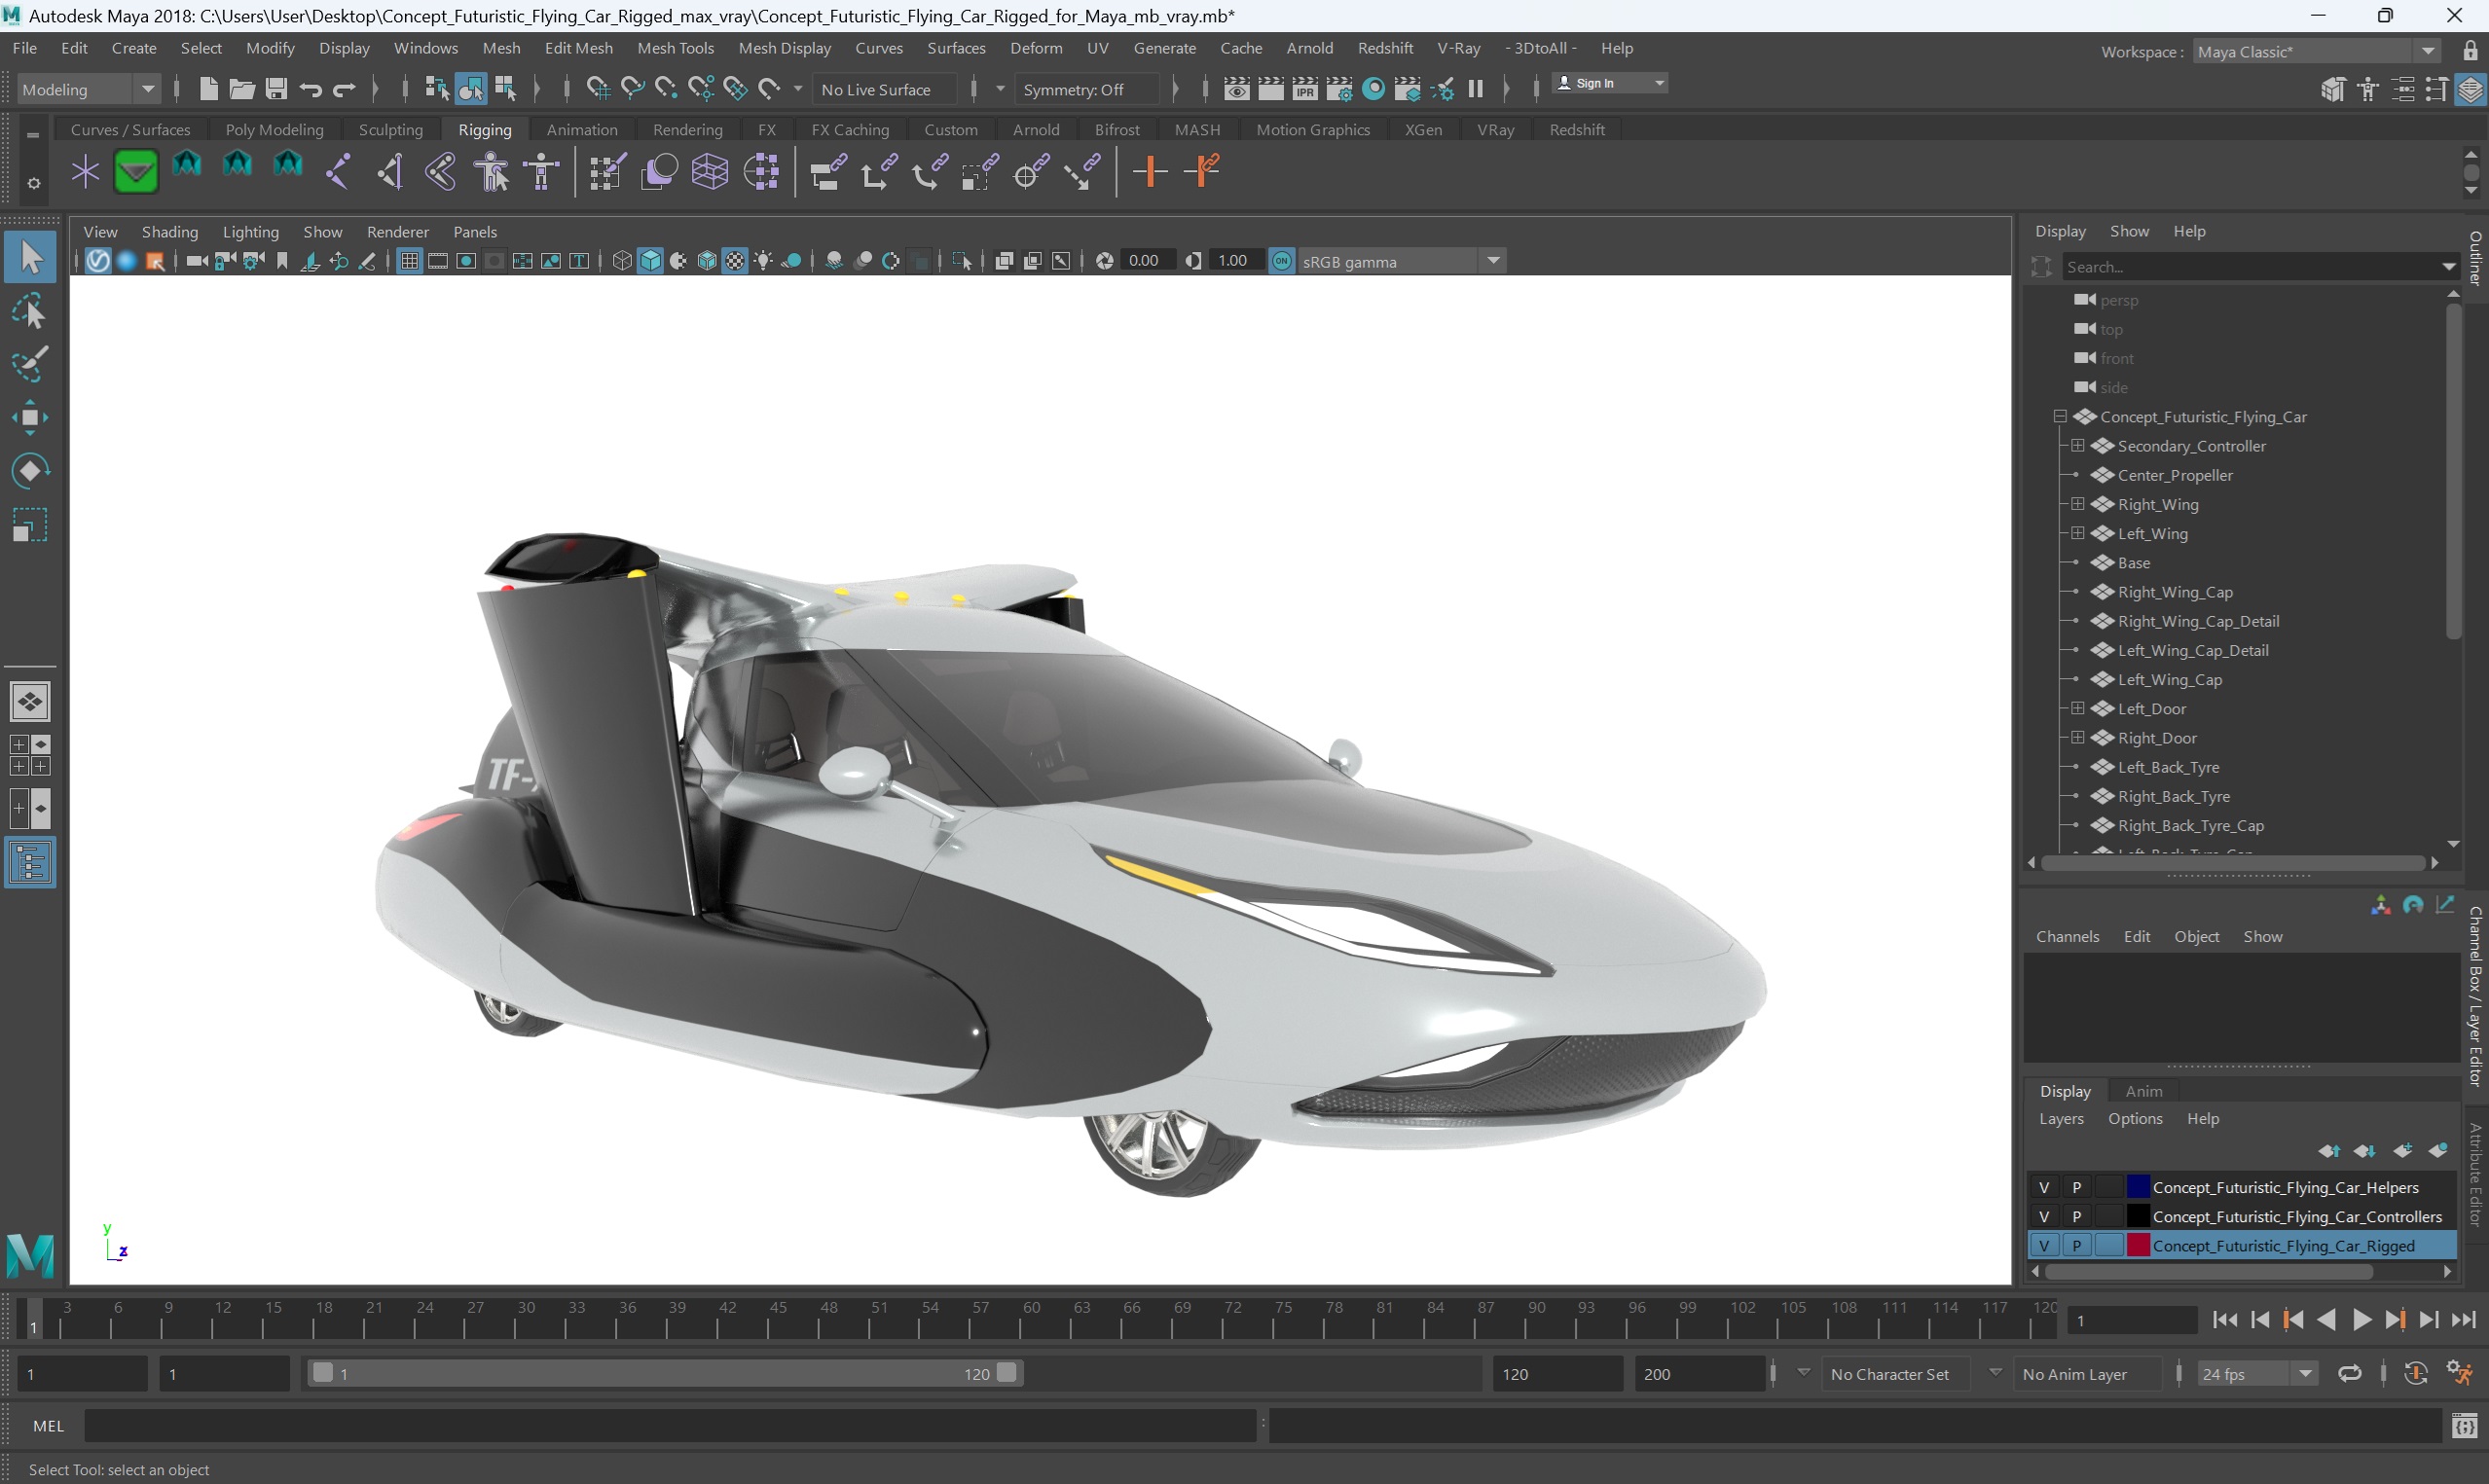
Task: Switch to single perspective view layout
Action: (x=30, y=702)
